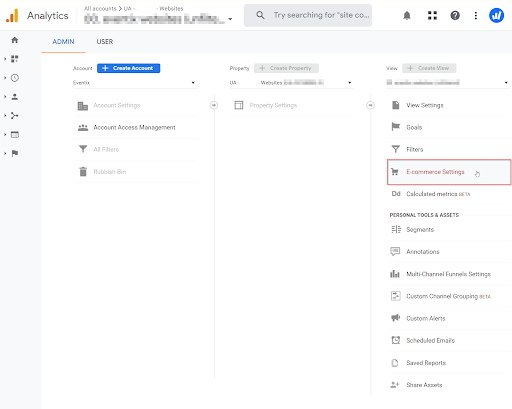This screenshot has height=409, width=512.
Task: Click the Share Assets person-plus icon
Action: coord(395,385)
